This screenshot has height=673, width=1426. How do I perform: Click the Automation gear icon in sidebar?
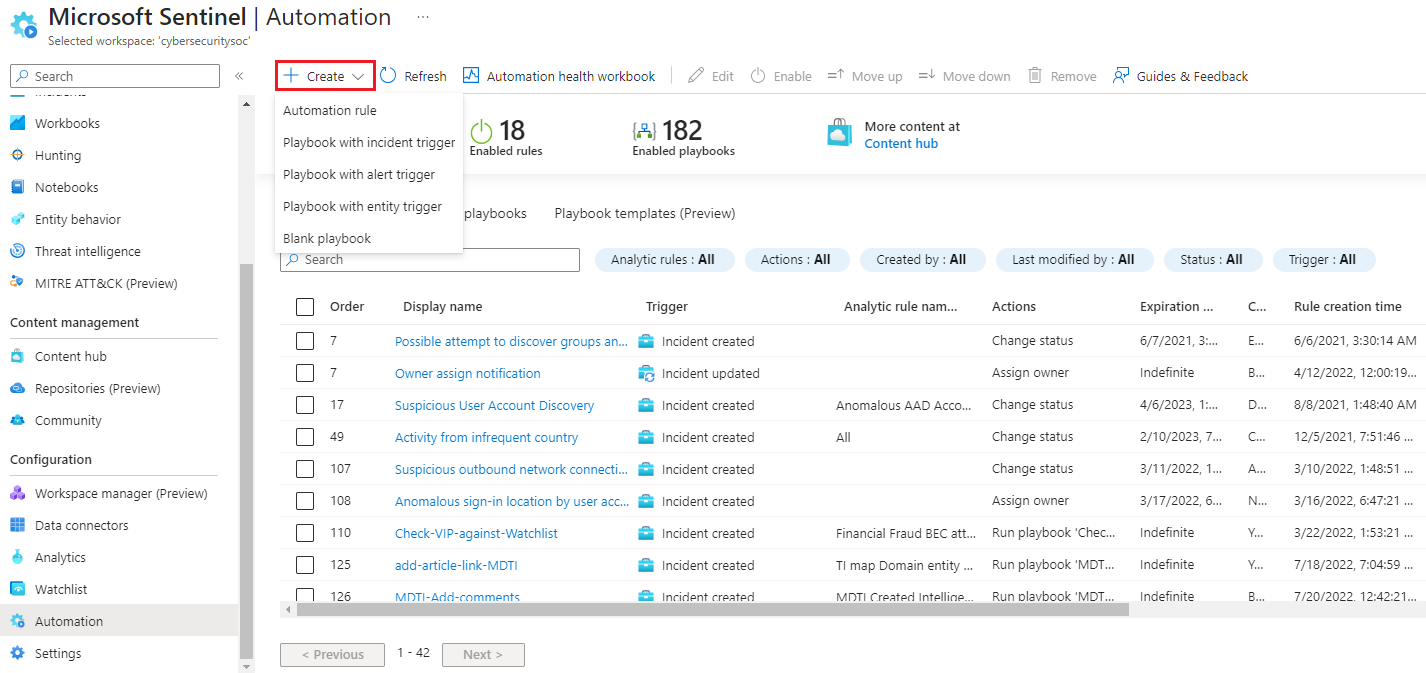pyautogui.click(x=17, y=621)
